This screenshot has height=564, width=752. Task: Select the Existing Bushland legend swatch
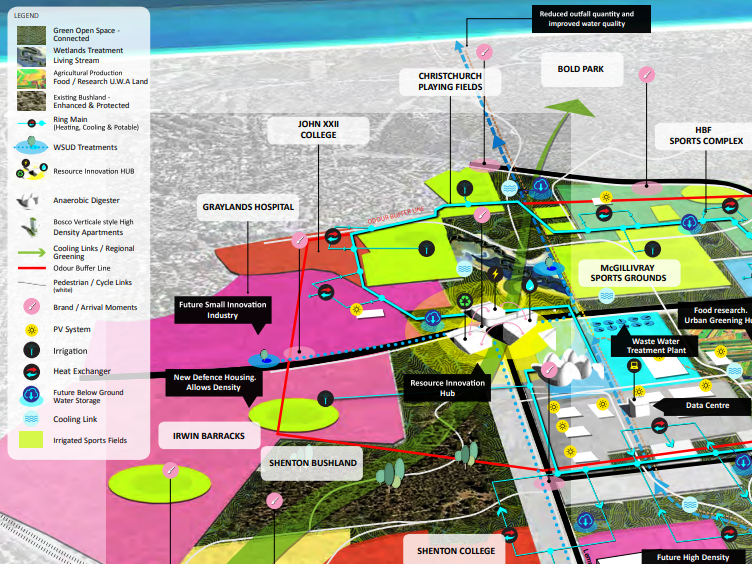tap(32, 101)
